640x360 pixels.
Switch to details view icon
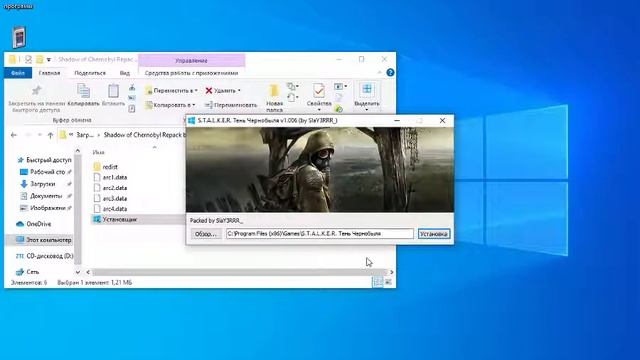click(x=378, y=282)
